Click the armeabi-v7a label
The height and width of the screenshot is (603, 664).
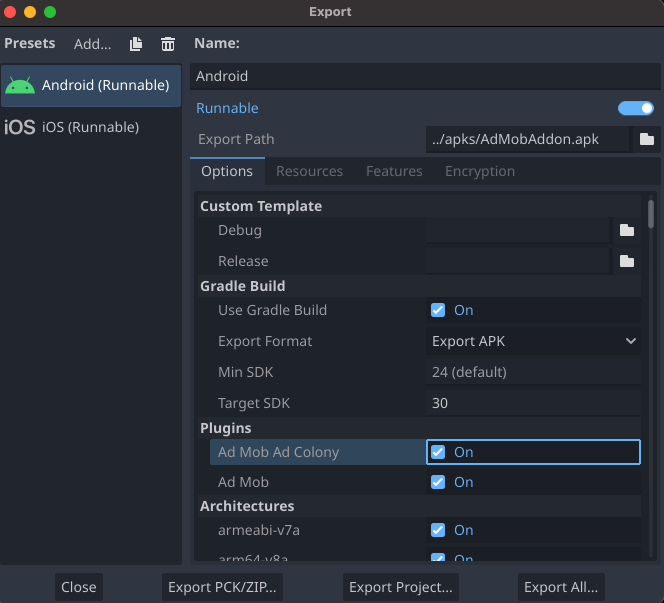tap(259, 530)
